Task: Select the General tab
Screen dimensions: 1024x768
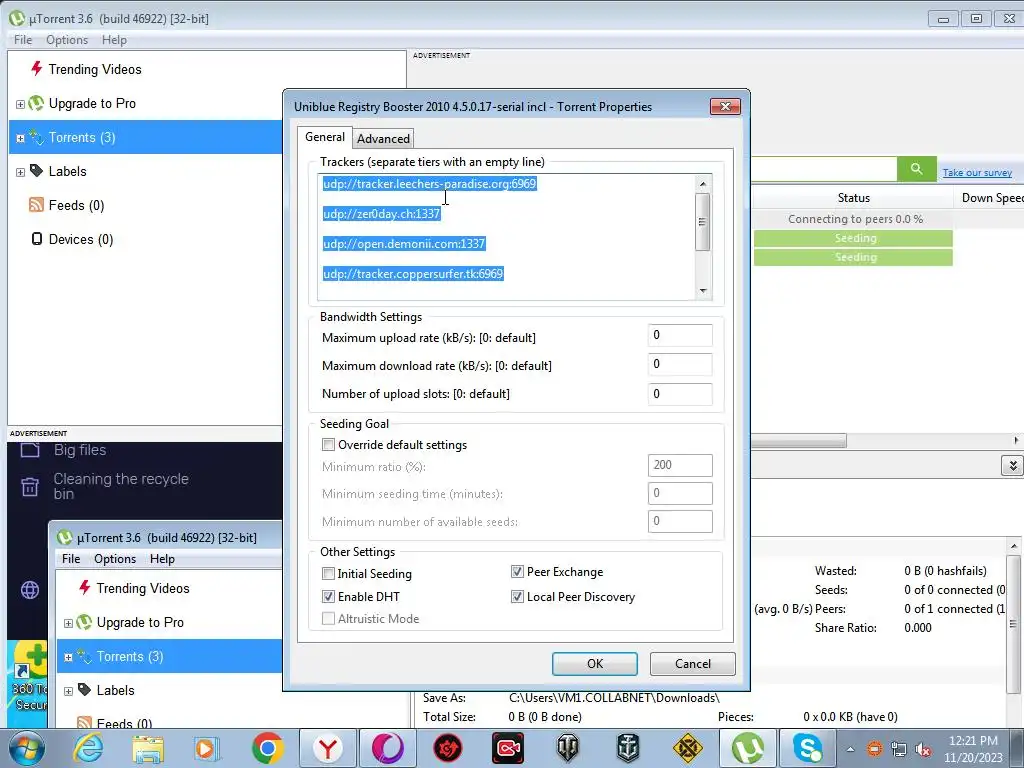Action: pyautogui.click(x=325, y=136)
